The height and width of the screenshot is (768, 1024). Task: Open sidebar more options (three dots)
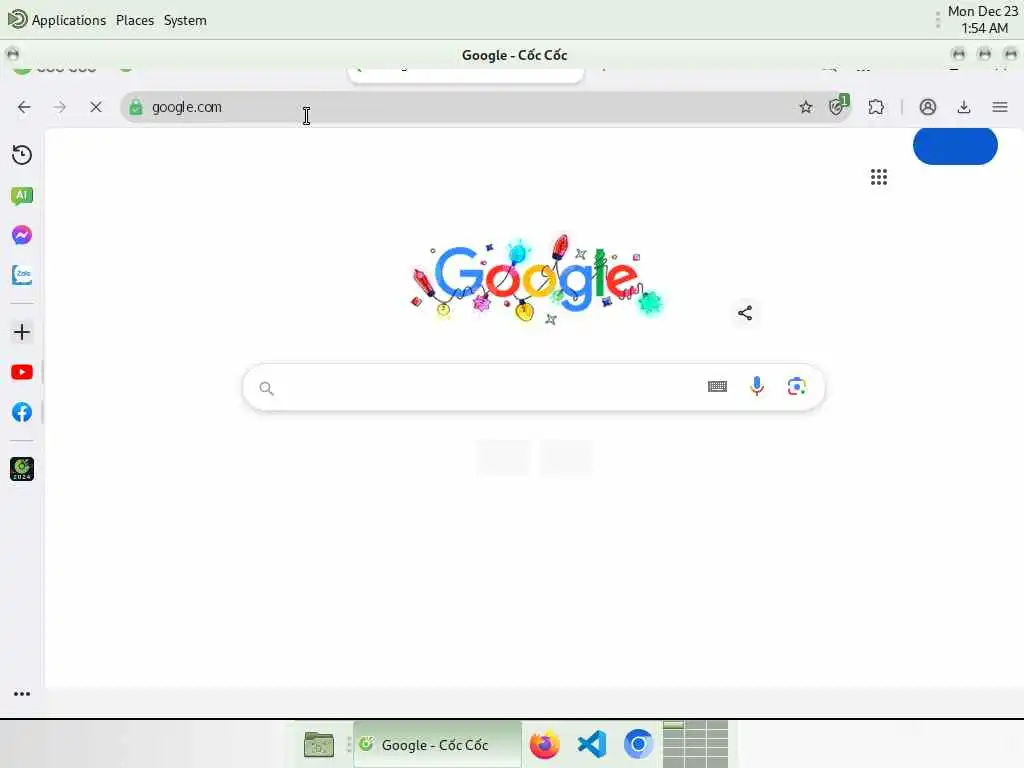point(22,694)
